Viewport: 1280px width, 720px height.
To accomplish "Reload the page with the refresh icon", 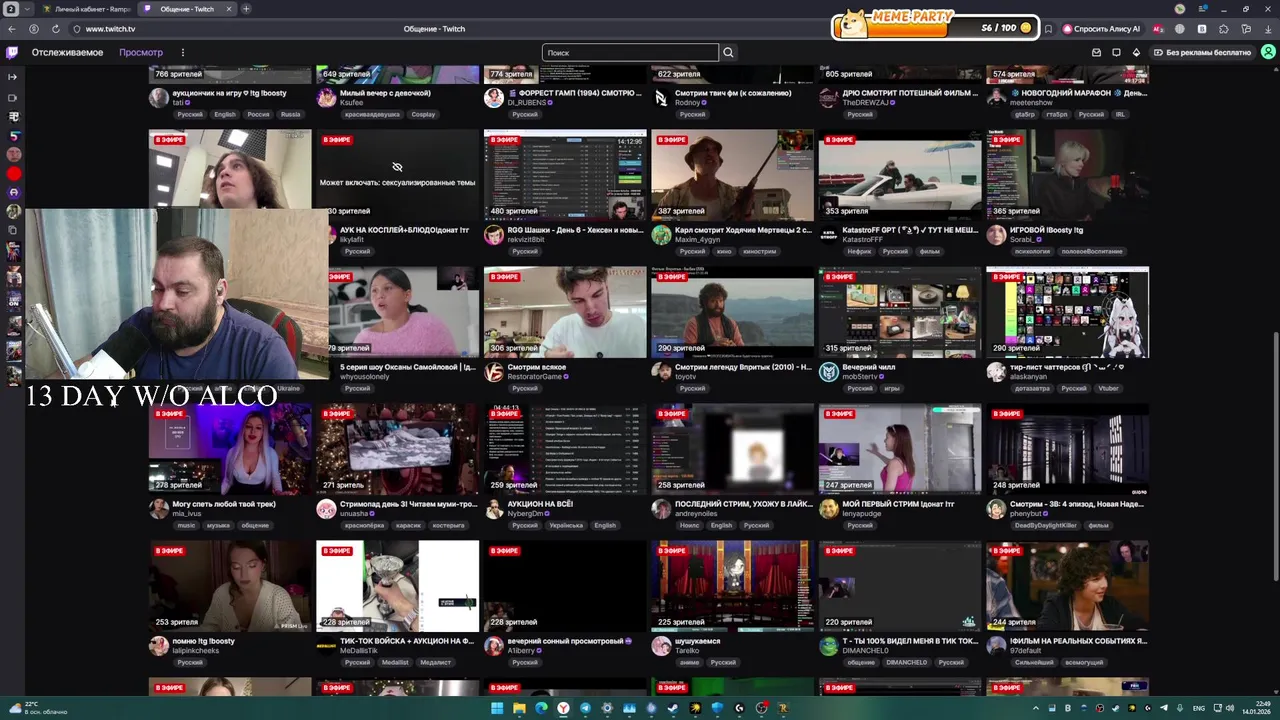I will [x=55, y=29].
